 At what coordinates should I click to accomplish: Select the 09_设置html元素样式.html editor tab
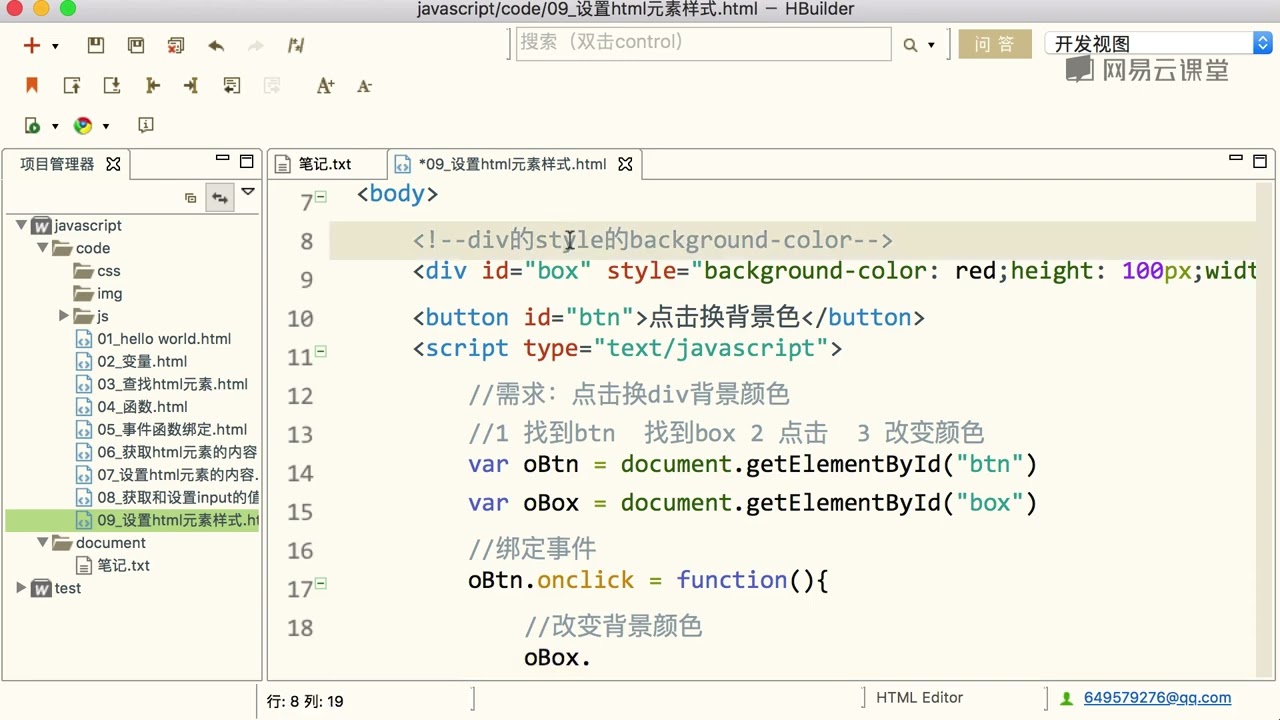pyautogui.click(x=512, y=164)
